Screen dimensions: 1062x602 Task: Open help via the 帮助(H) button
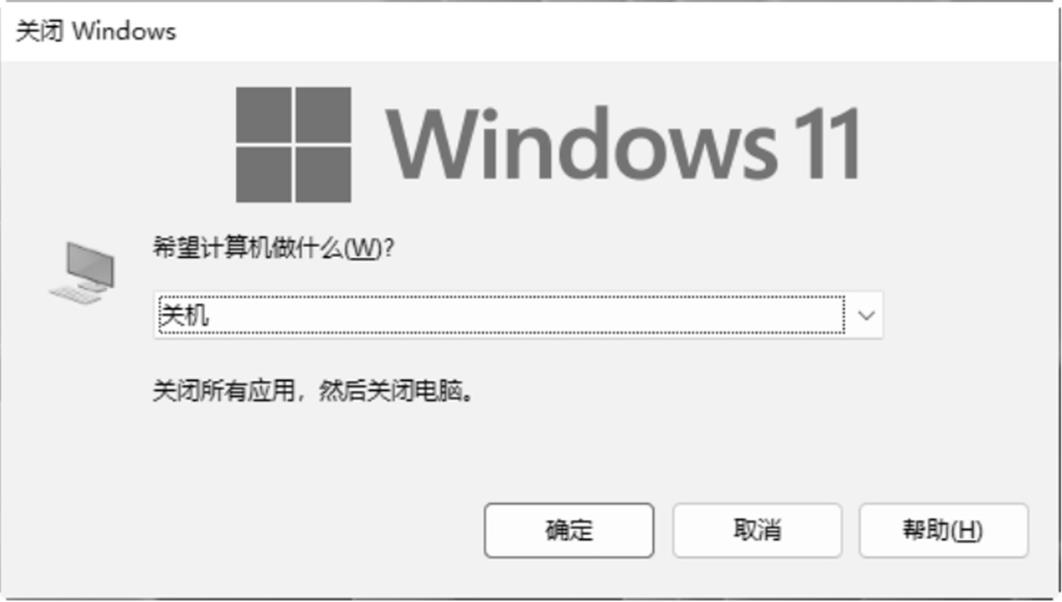pos(943,530)
